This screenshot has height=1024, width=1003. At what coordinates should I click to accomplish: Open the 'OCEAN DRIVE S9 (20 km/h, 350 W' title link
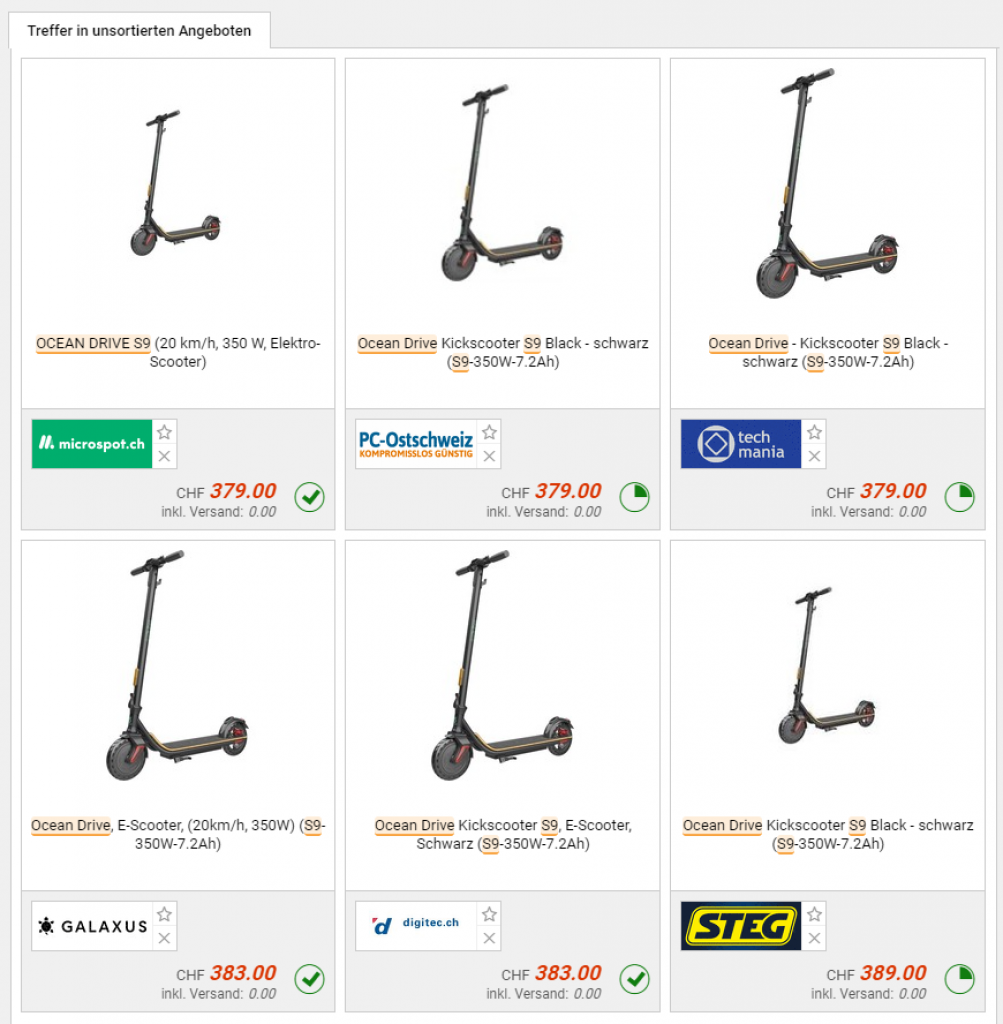coord(178,352)
